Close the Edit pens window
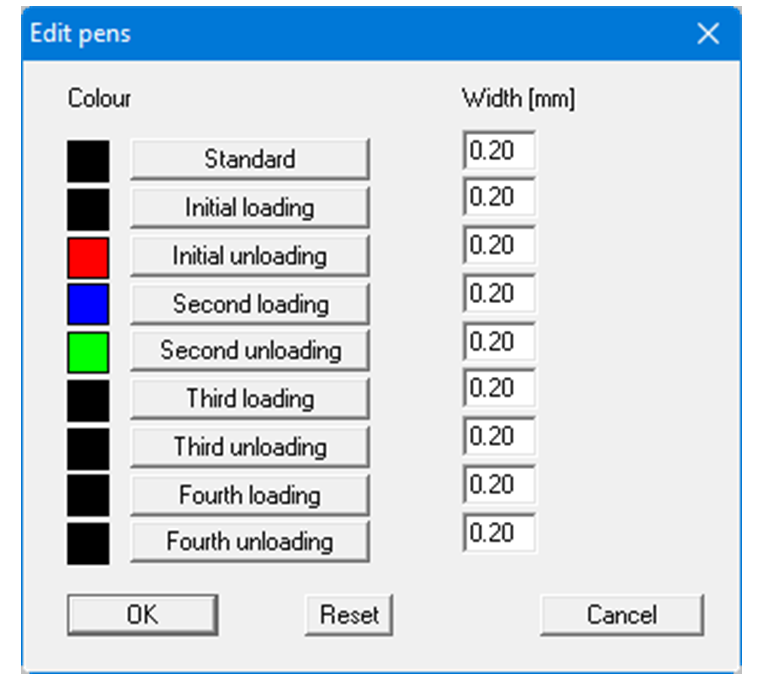Image resolution: width=763 pixels, height=682 pixels. point(708,34)
